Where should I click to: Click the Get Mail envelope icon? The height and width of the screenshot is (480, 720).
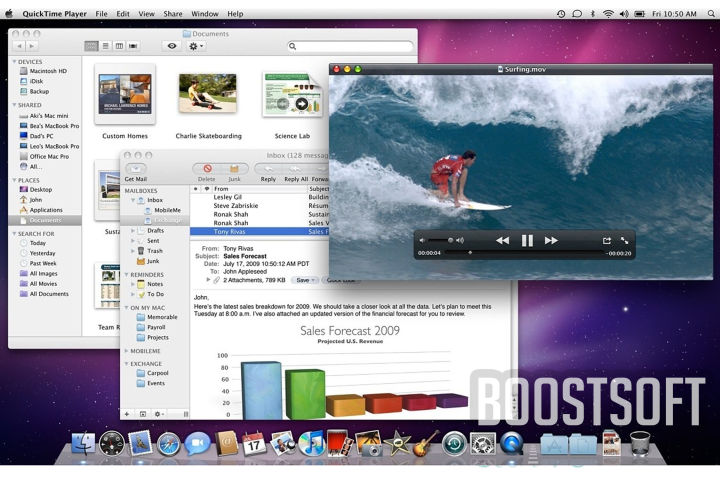point(136,168)
